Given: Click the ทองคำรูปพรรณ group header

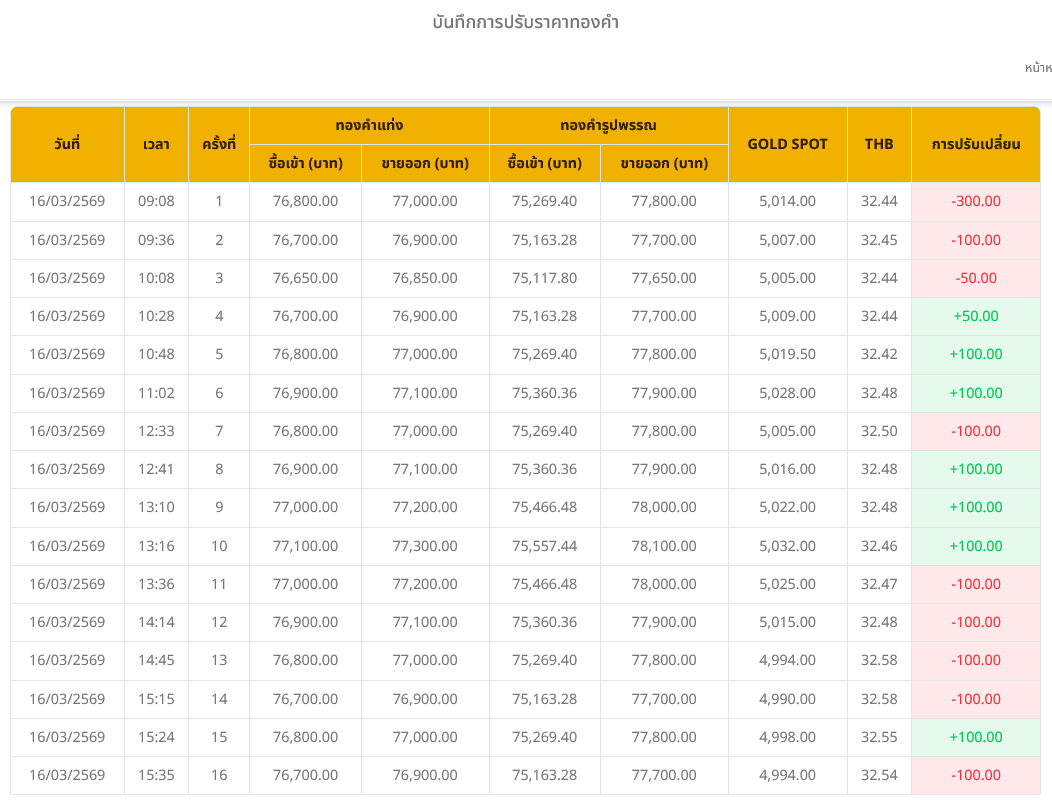Looking at the screenshot, I should tap(608, 126).
